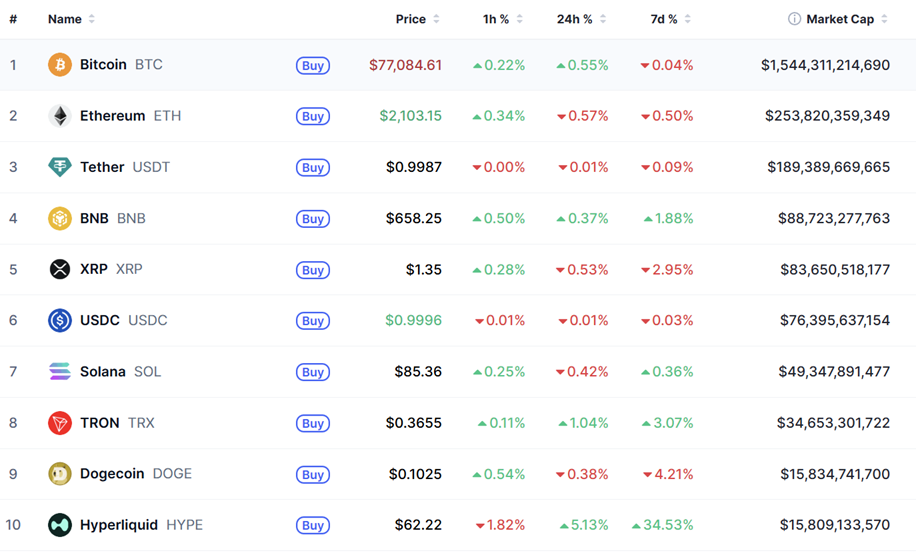Click Hyperliquid price $62.22
This screenshot has width=916, height=555.
click(418, 525)
